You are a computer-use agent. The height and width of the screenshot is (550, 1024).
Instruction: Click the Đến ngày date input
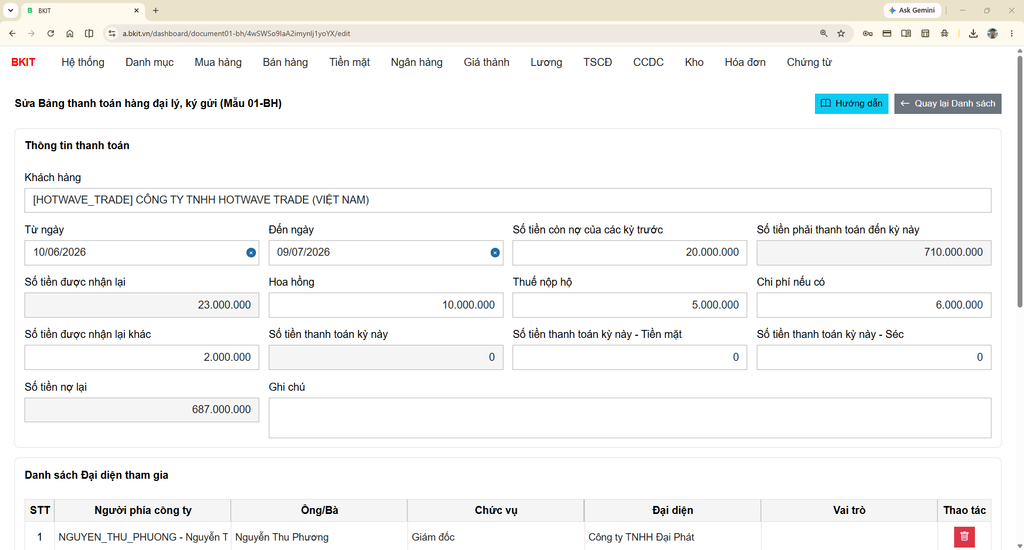point(386,253)
